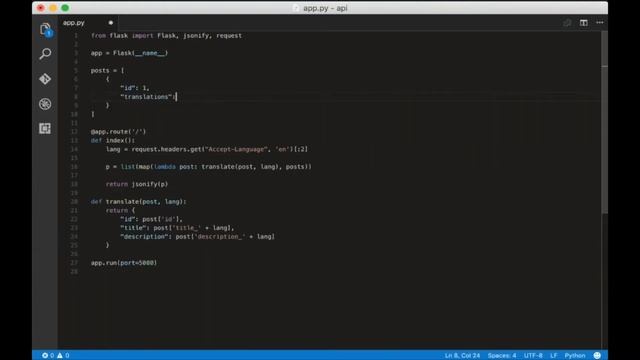Click the 'def index():' line
Screen dimensions: 640x360
(113, 140)
